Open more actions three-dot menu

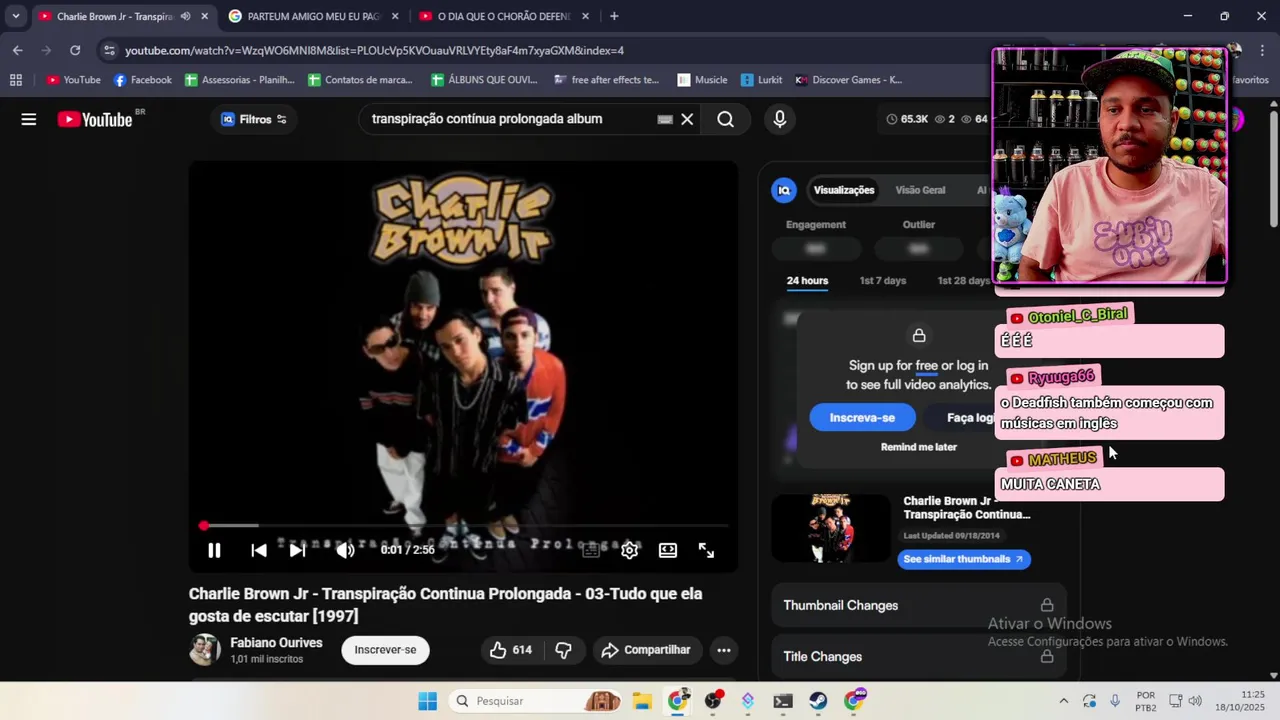point(724,650)
